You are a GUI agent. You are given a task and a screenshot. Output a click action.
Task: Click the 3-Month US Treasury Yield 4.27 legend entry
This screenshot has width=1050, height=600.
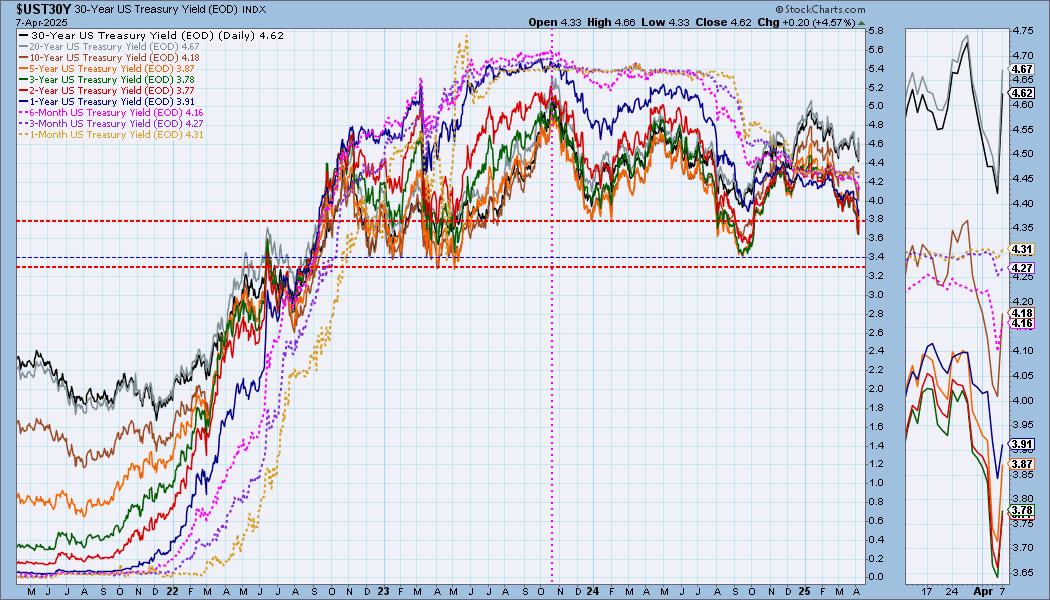click(111, 123)
